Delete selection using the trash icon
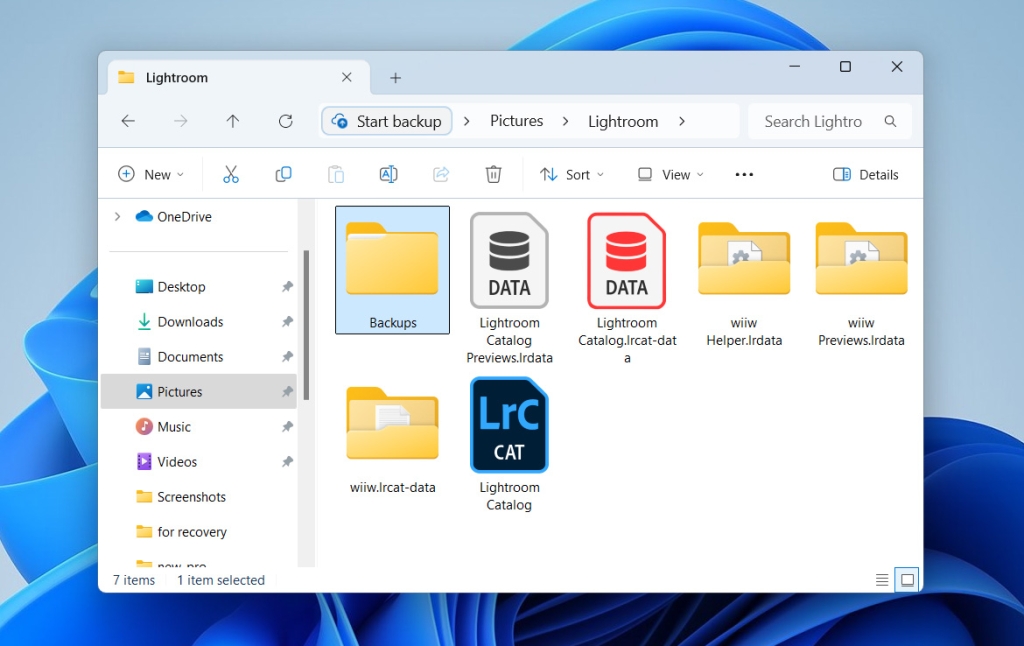Screen dimensions: 1024x646 [x=493, y=173]
